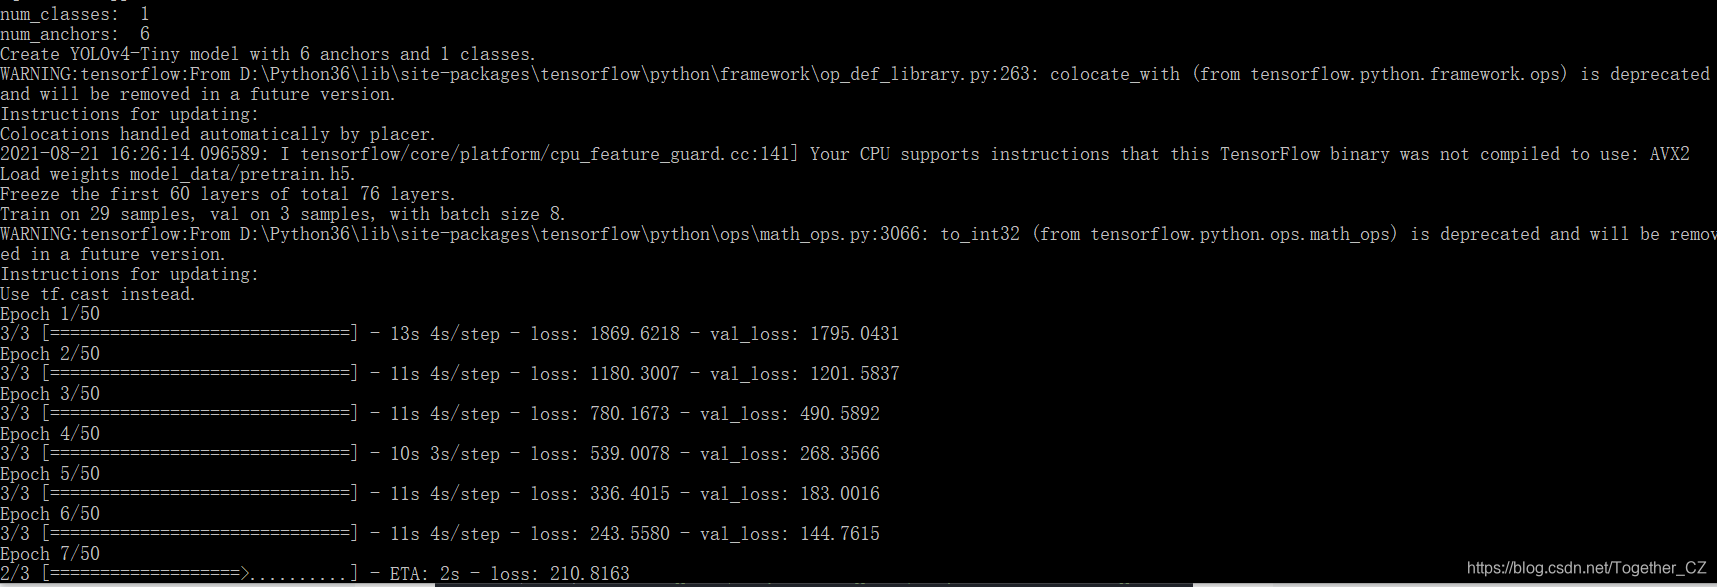Click loss value 336.4015
The image size is (1717, 587).
[630, 494]
